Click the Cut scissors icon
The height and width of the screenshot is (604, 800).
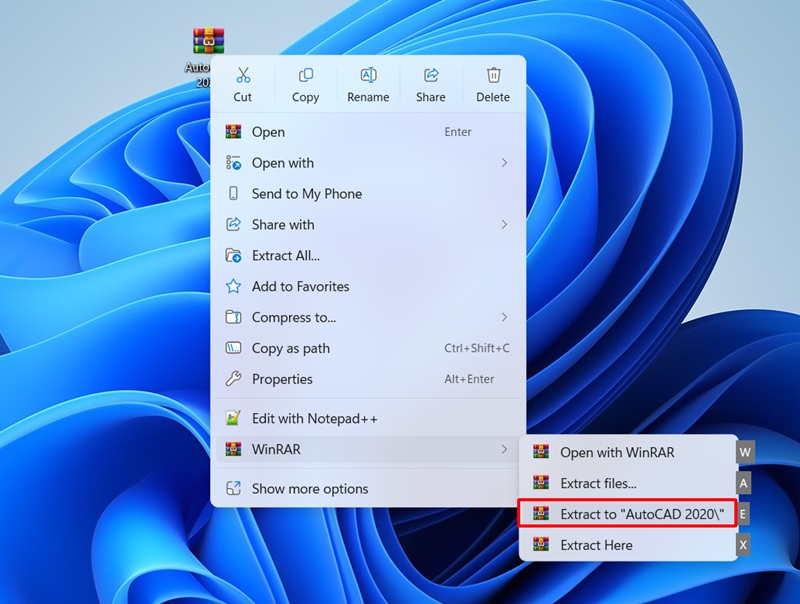tap(243, 76)
